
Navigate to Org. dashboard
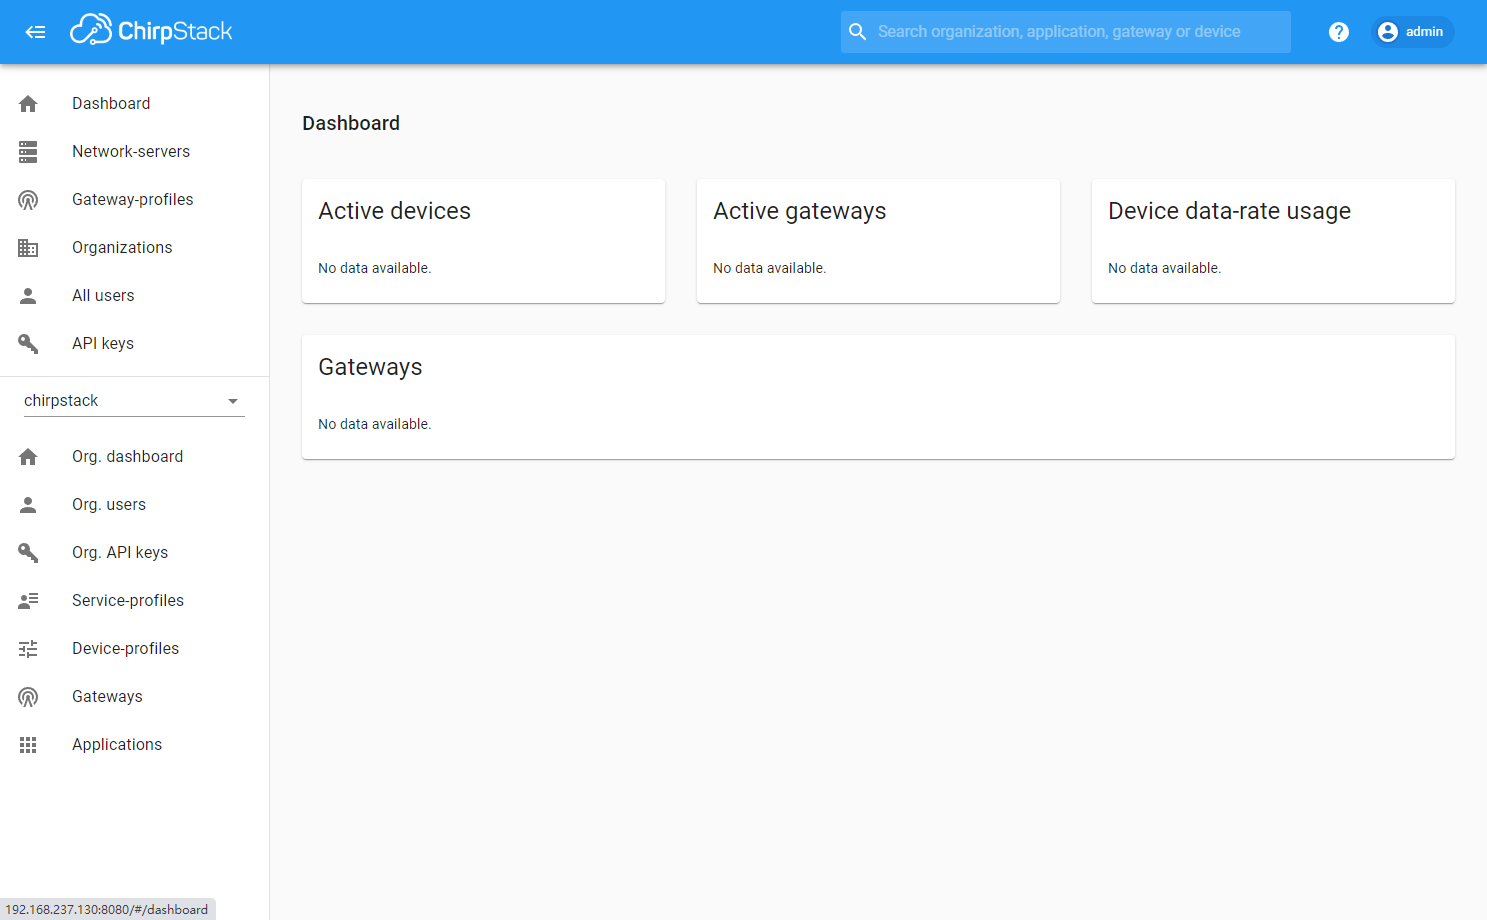(x=127, y=457)
